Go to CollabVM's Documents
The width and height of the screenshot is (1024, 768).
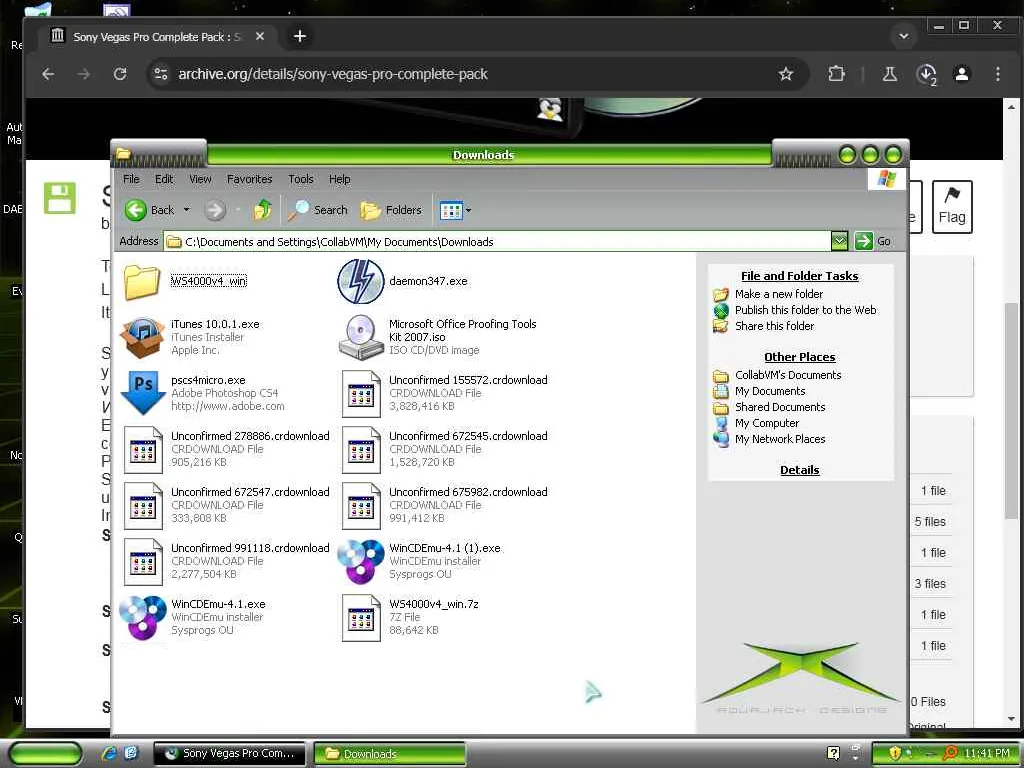(x=788, y=375)
